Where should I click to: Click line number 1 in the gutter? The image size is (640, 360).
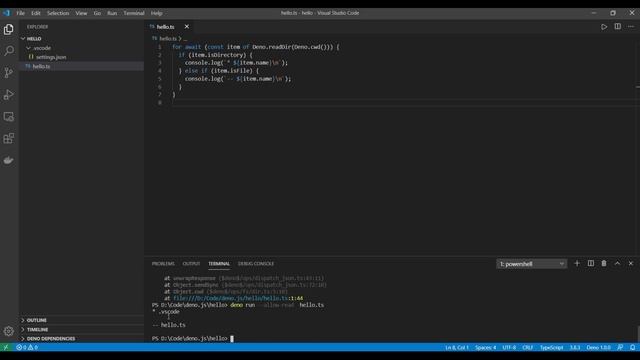click(160, 47)
